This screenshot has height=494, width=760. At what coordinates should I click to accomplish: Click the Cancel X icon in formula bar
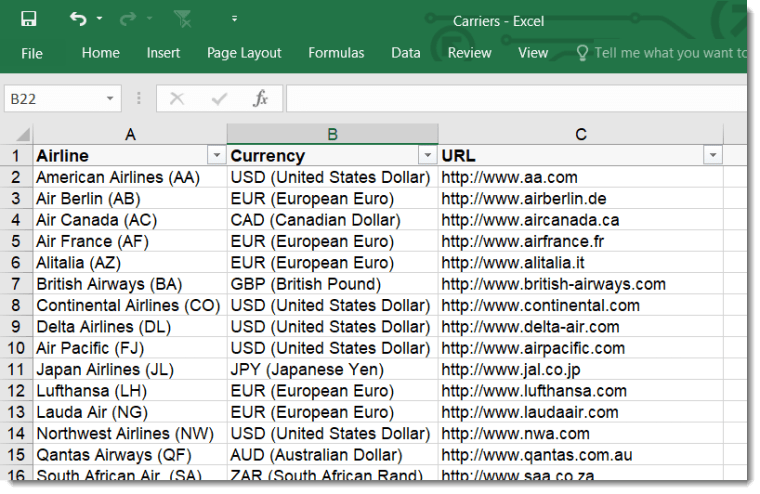click(177, 99)
